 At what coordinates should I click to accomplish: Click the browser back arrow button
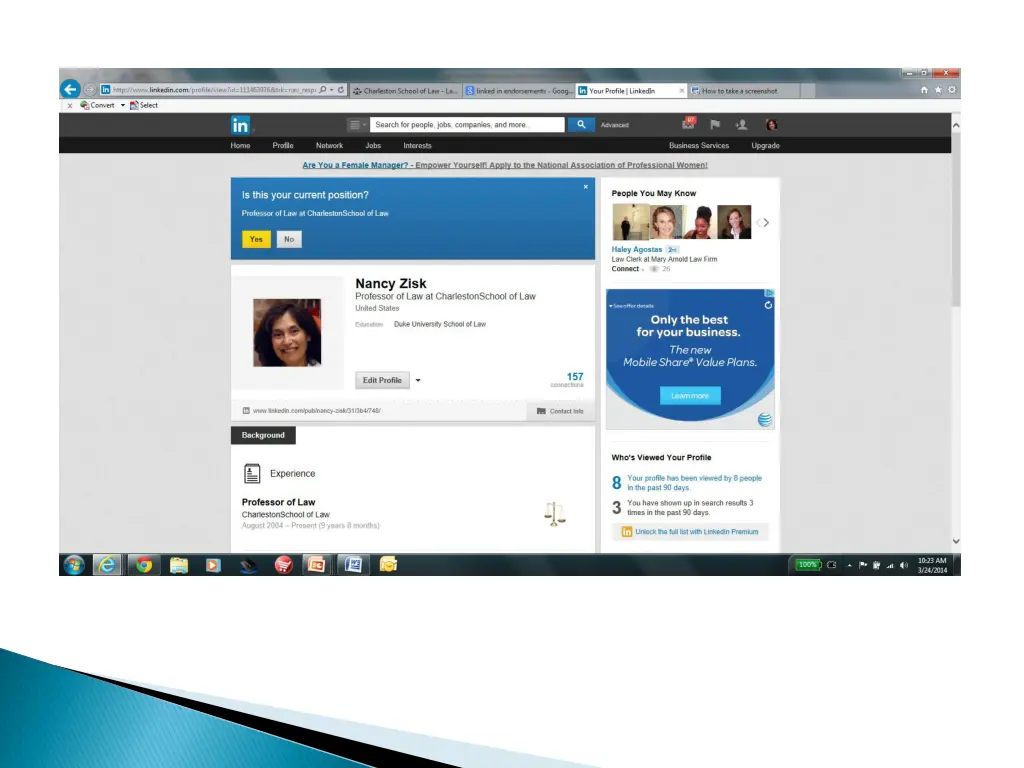pyautogui.click(x=71, y=89)
